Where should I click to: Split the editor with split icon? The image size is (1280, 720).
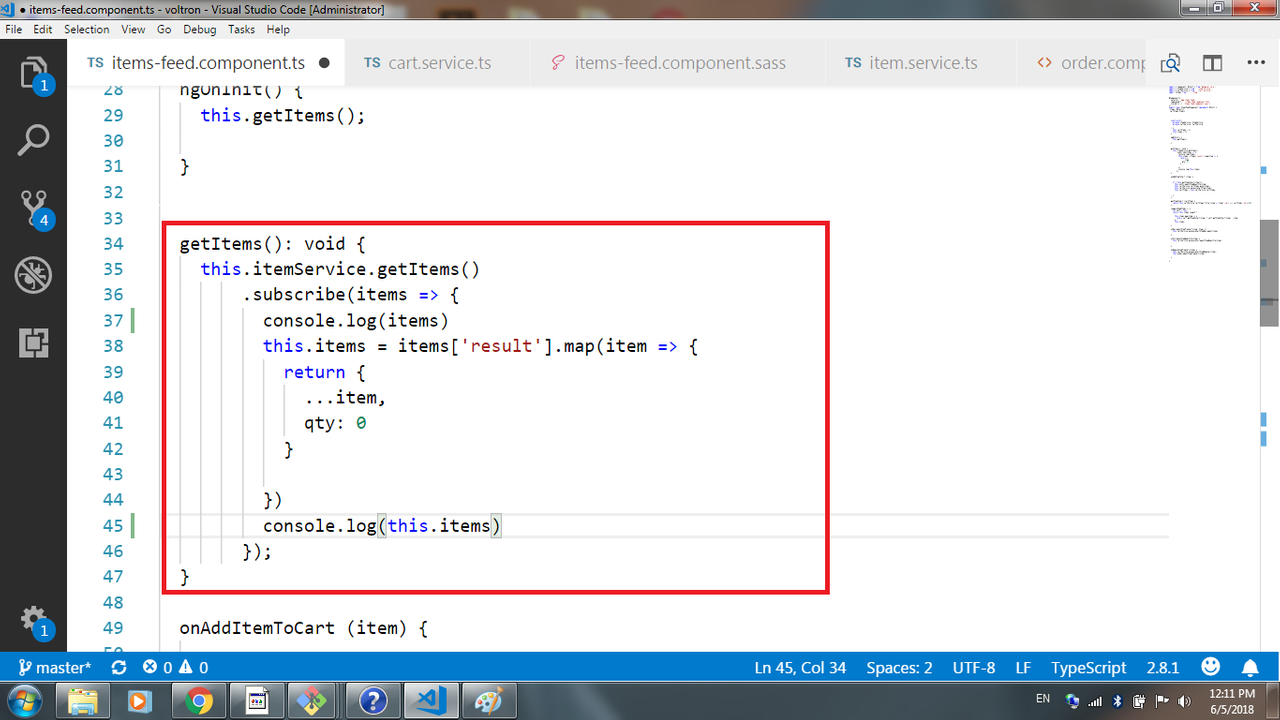pos(1212,63)
